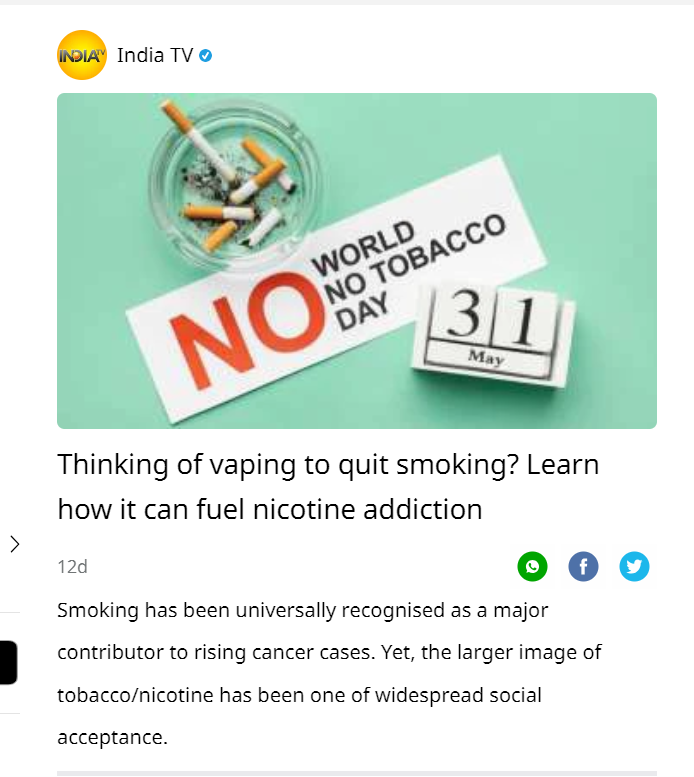Click the 12d timestamp
This screenshot has width=694, height=777.
(x=72, y=566)
